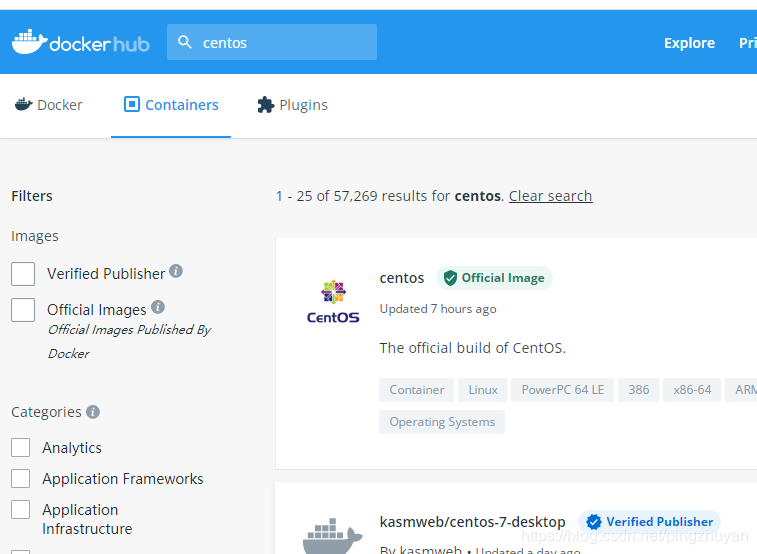Image resolution: width=757 pixels, height=554 pixels.
Task: Click the Categories section label
Action: coord(46,412)
